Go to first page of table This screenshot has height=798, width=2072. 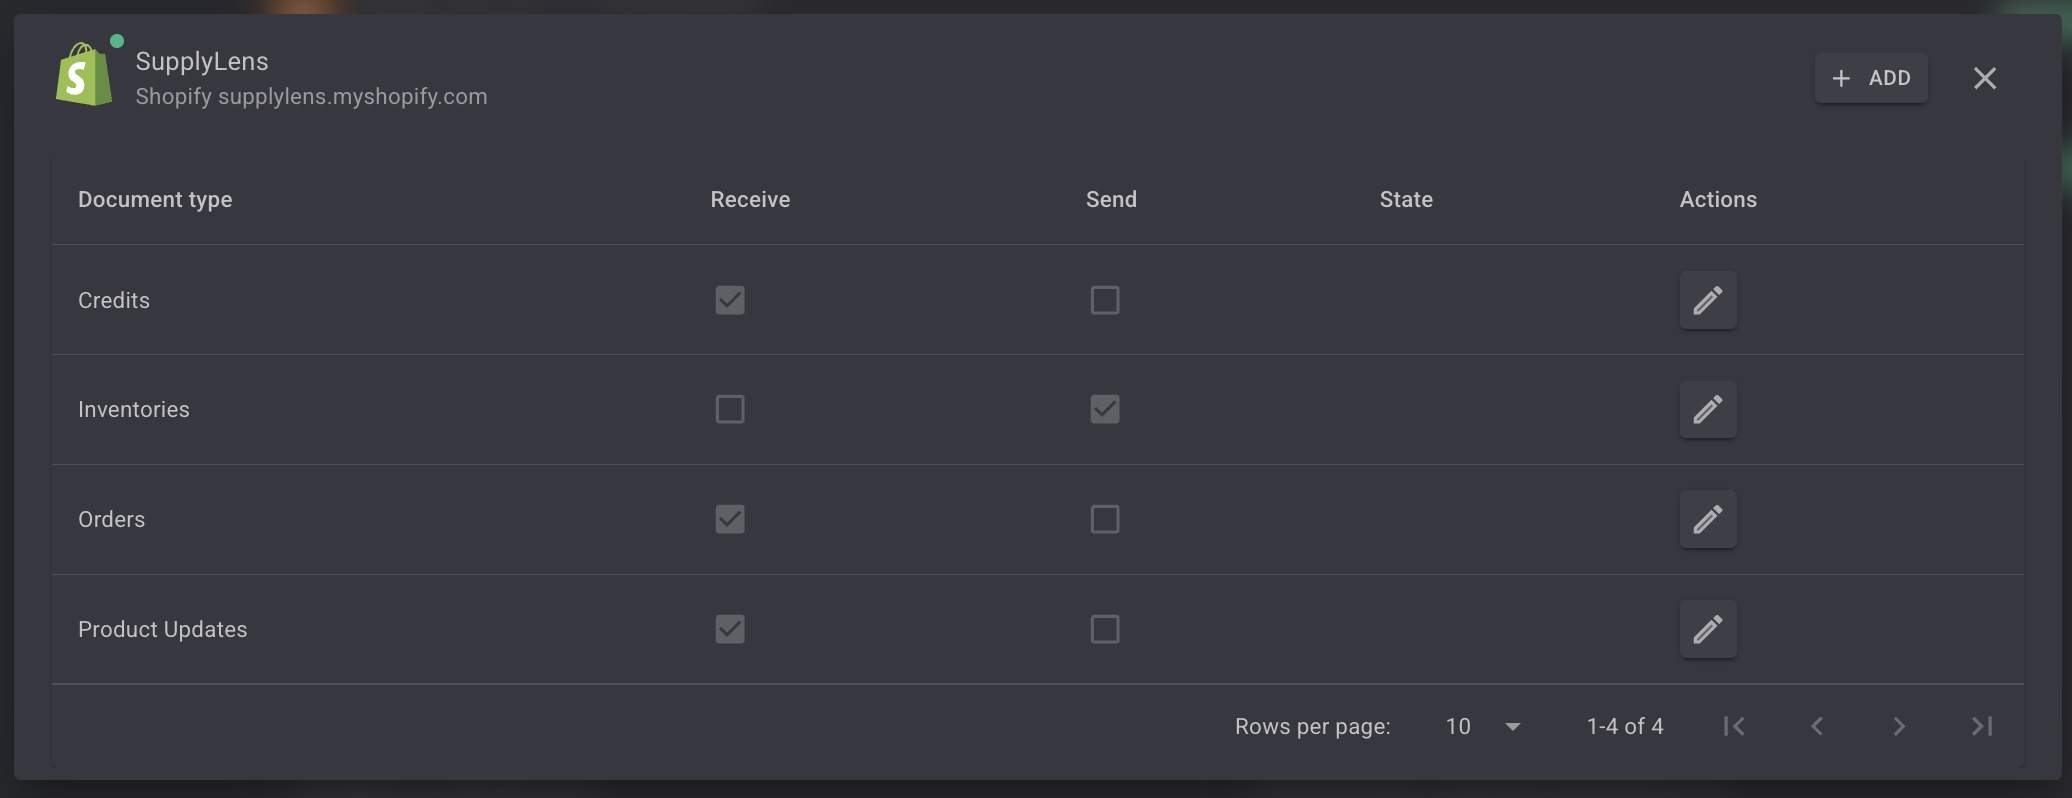[1734, 726]
